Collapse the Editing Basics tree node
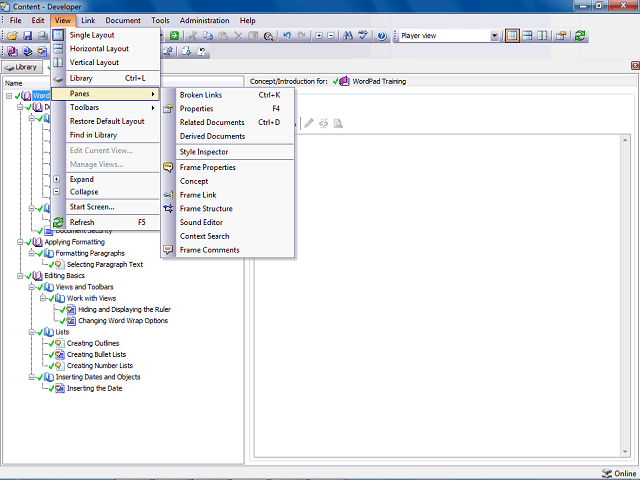This screenshot has width=640, height=480. click(x=20, y=276)
